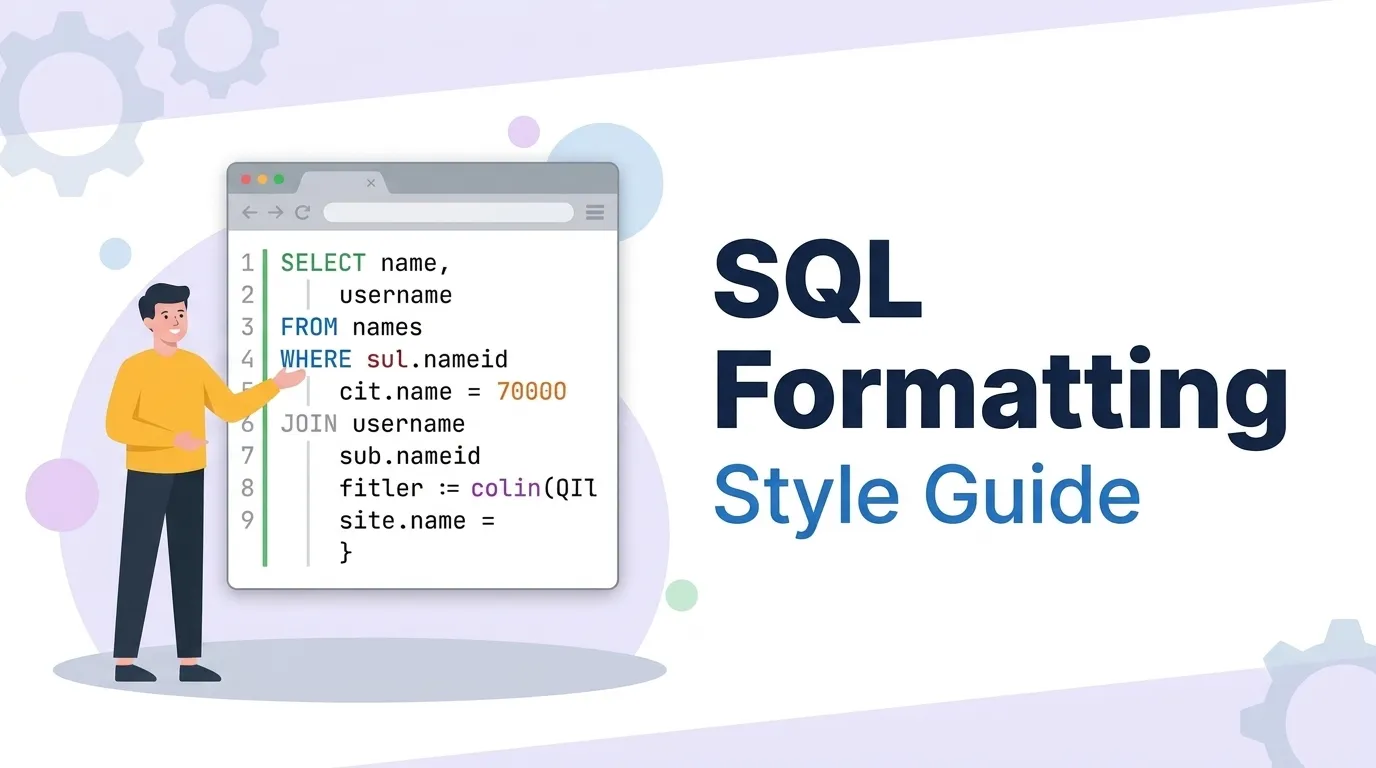Click the browser reload icon

(302, 212)
